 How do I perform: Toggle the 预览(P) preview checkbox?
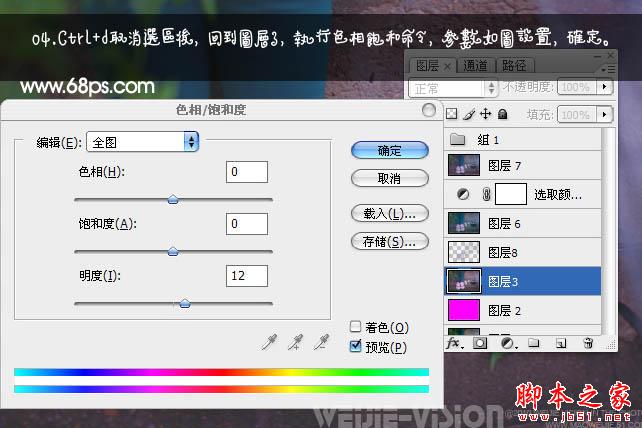pyautogui.click(x=355, y=346)
